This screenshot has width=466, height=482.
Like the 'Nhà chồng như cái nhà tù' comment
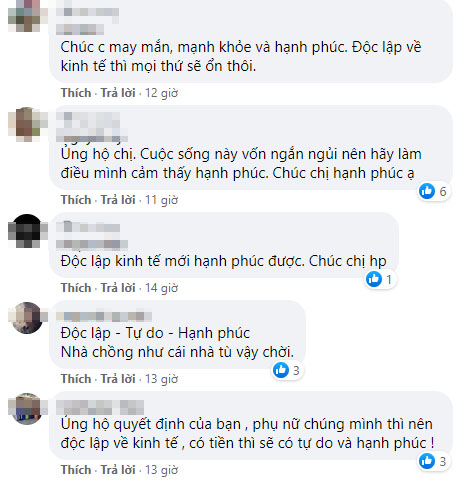(76, 379)
